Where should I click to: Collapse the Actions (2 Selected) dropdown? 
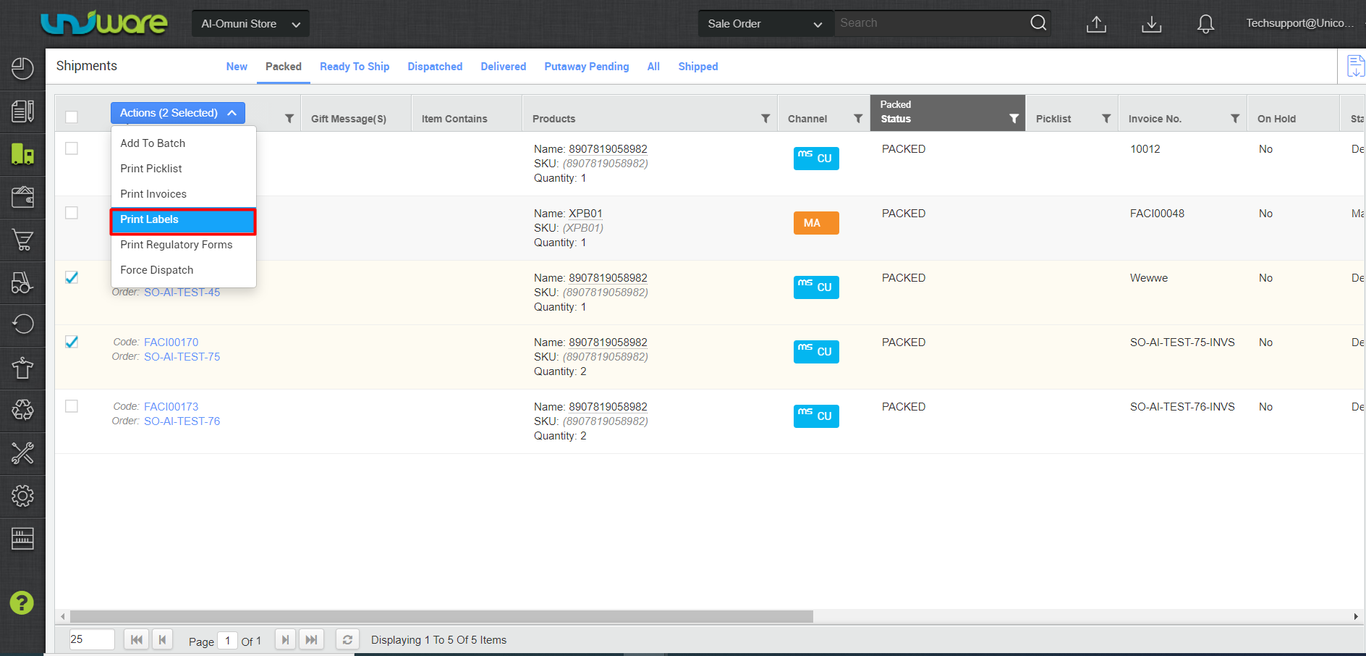[178, 113]
